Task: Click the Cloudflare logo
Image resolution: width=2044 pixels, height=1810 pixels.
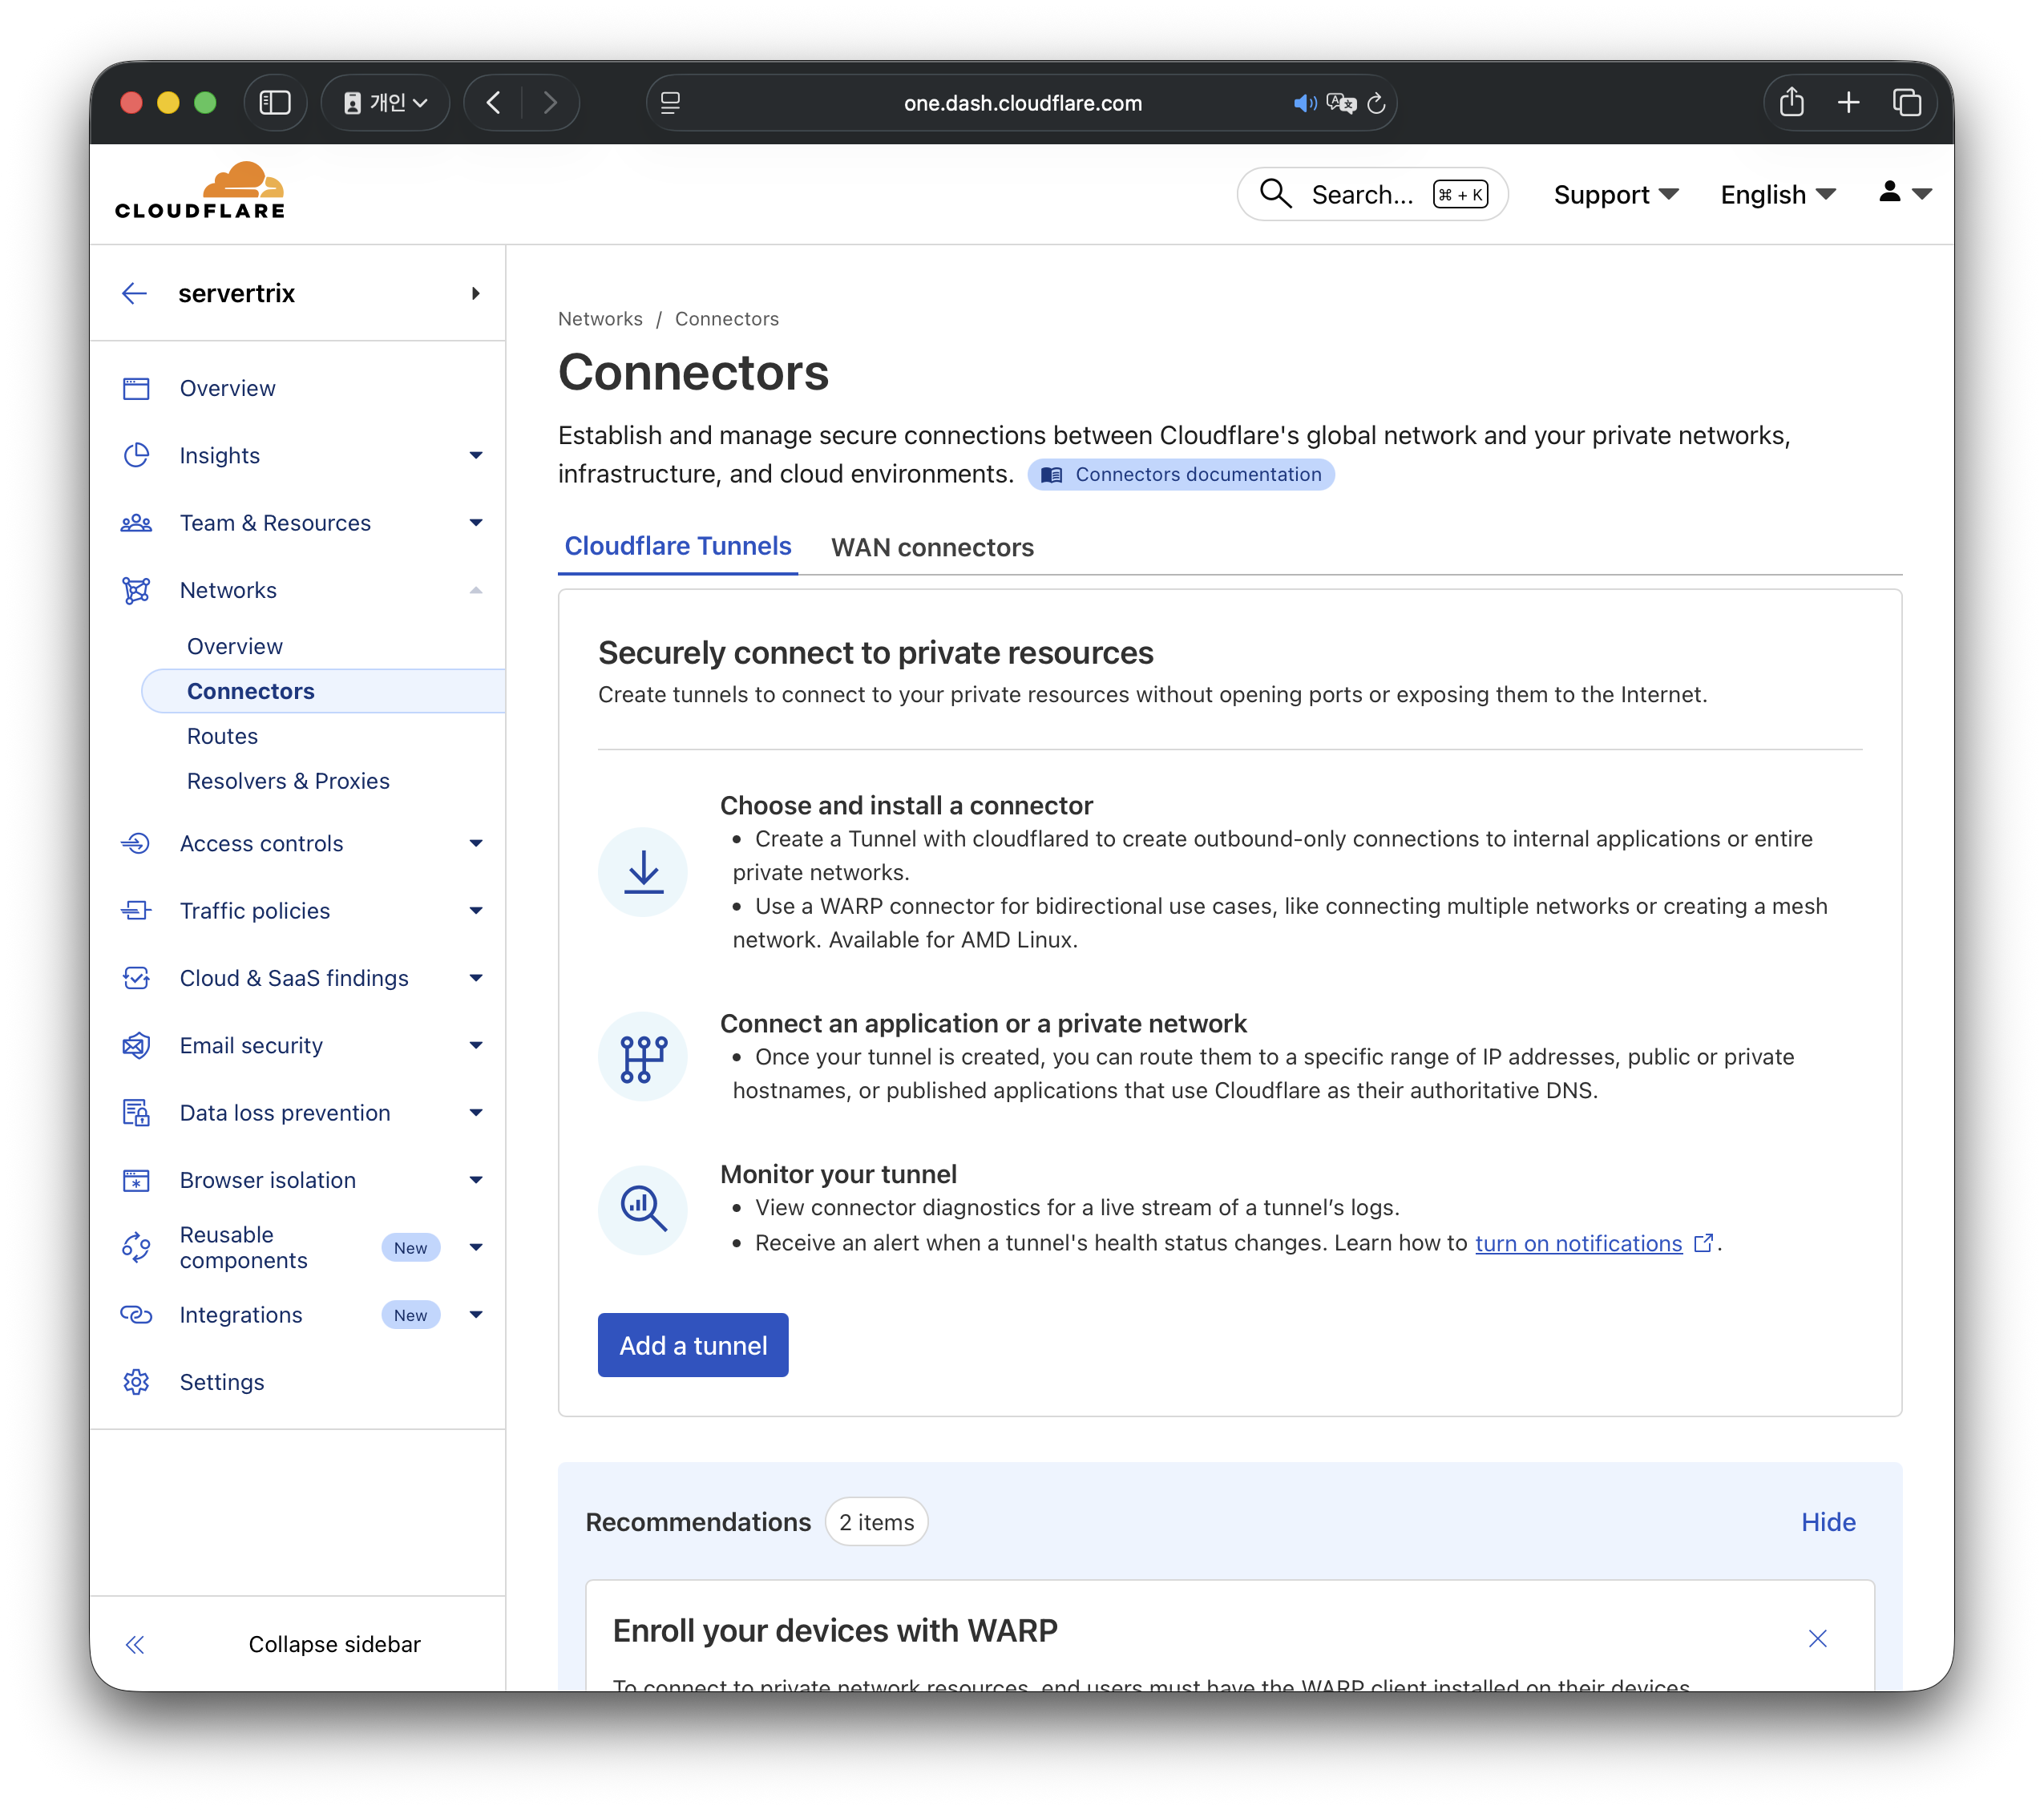Action: (x=200, y=191)
